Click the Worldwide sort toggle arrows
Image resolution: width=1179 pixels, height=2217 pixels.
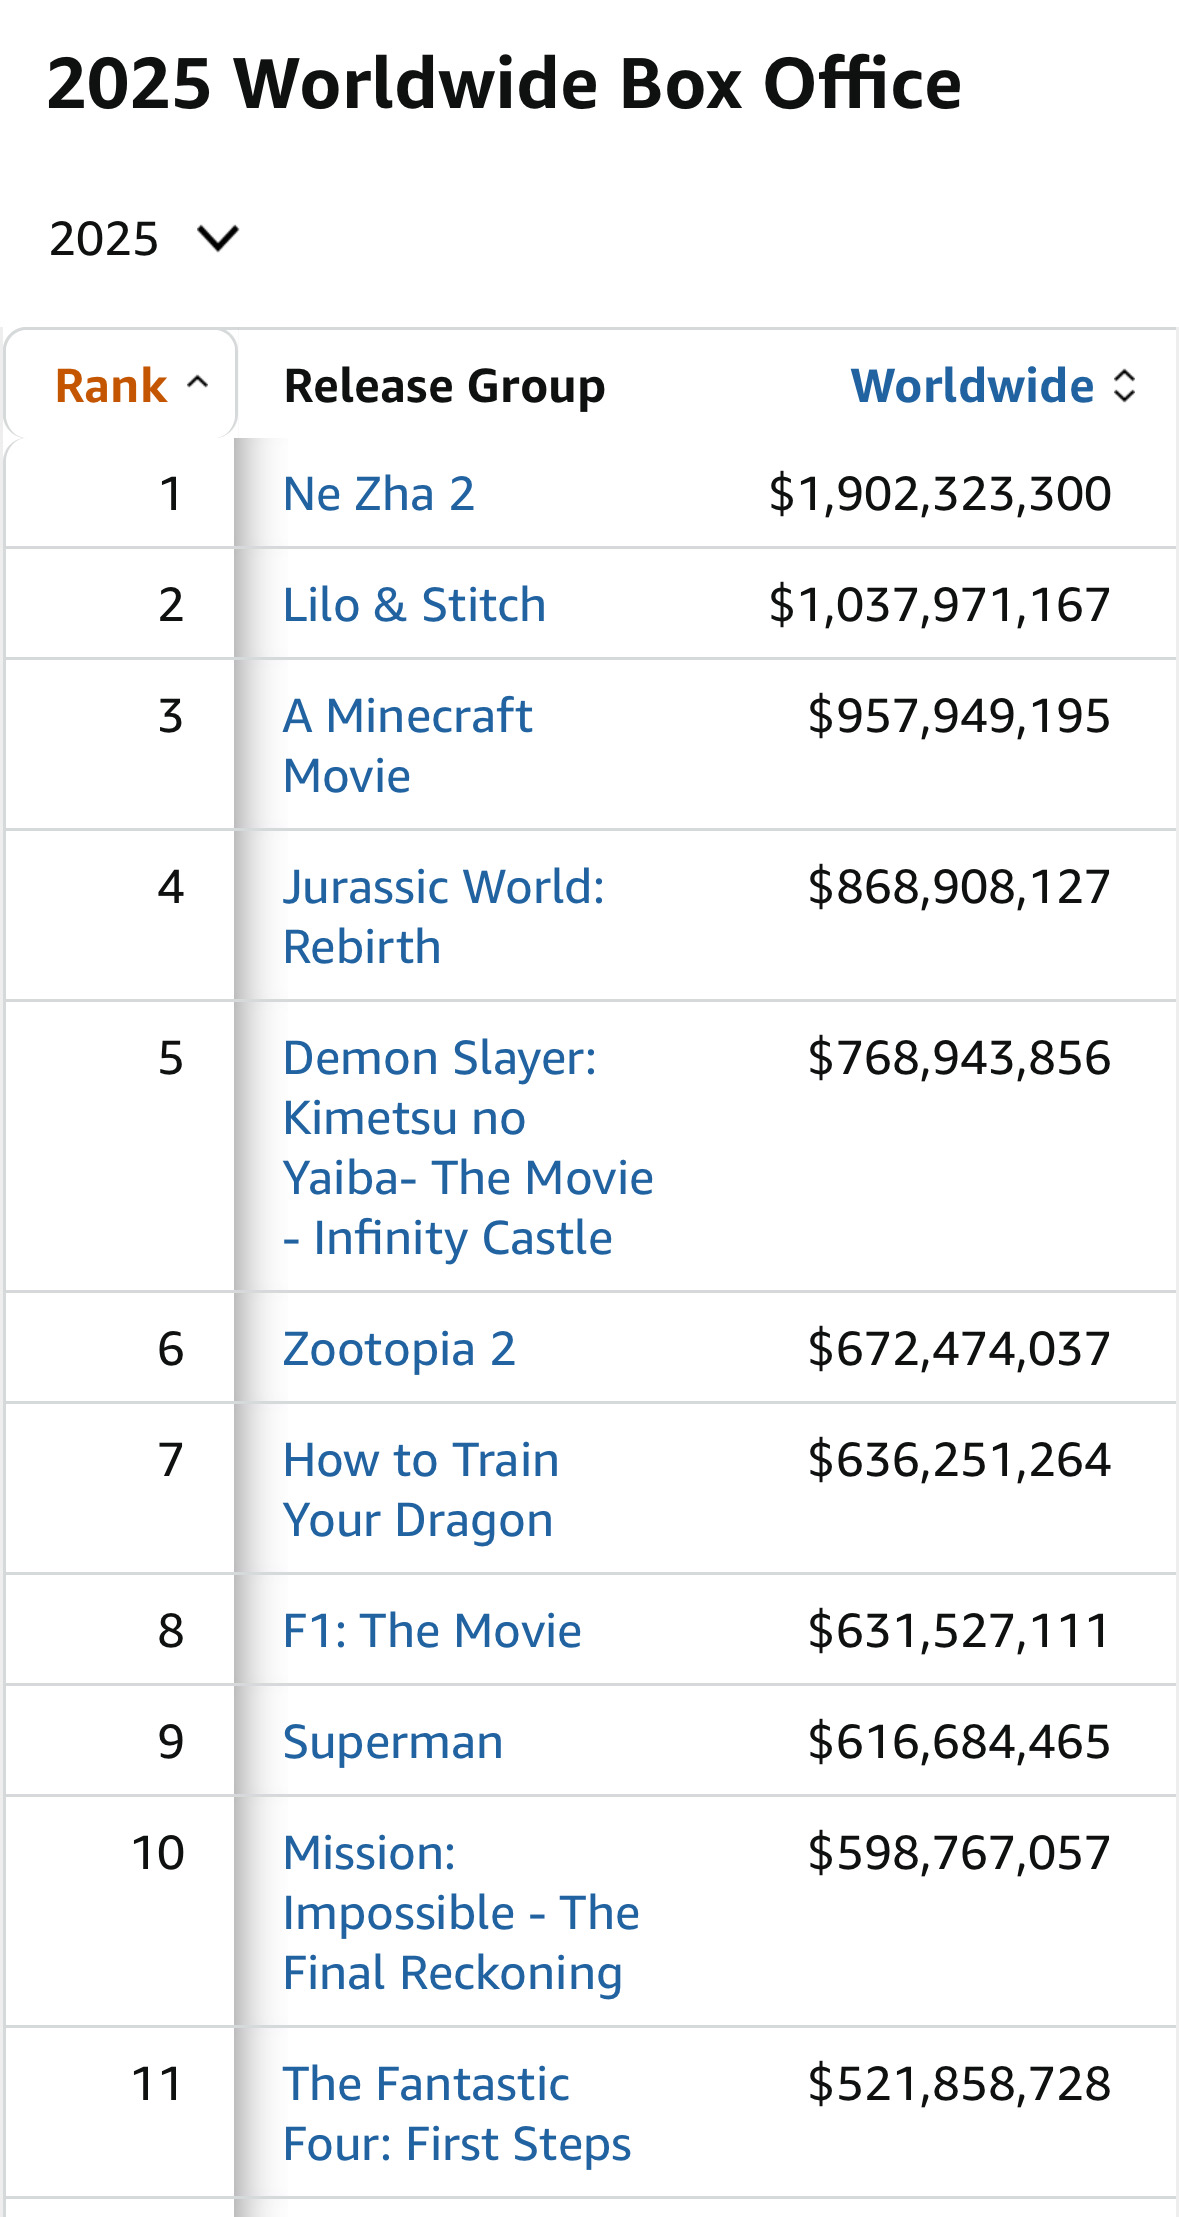1125,386
